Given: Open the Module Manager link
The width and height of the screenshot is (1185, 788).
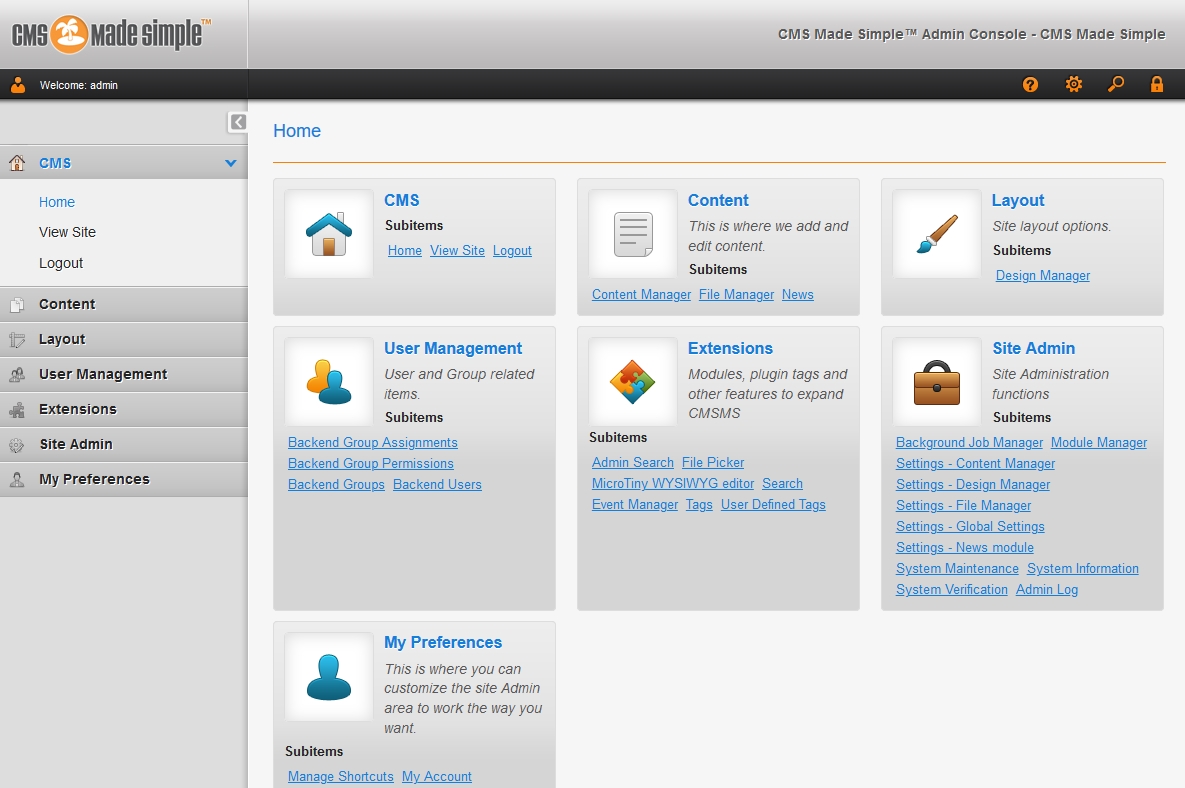Looking at the screenshot, I should tap(1099, 443).
